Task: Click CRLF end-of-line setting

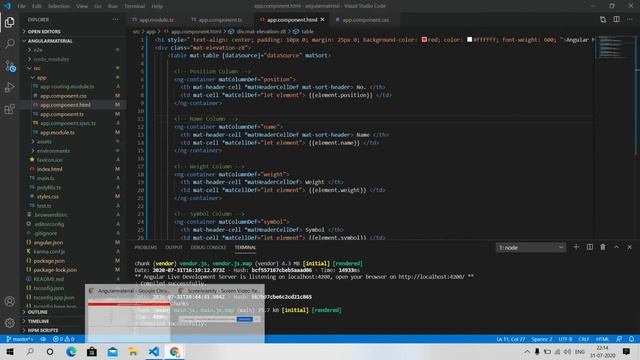Action: coord(584,339)
